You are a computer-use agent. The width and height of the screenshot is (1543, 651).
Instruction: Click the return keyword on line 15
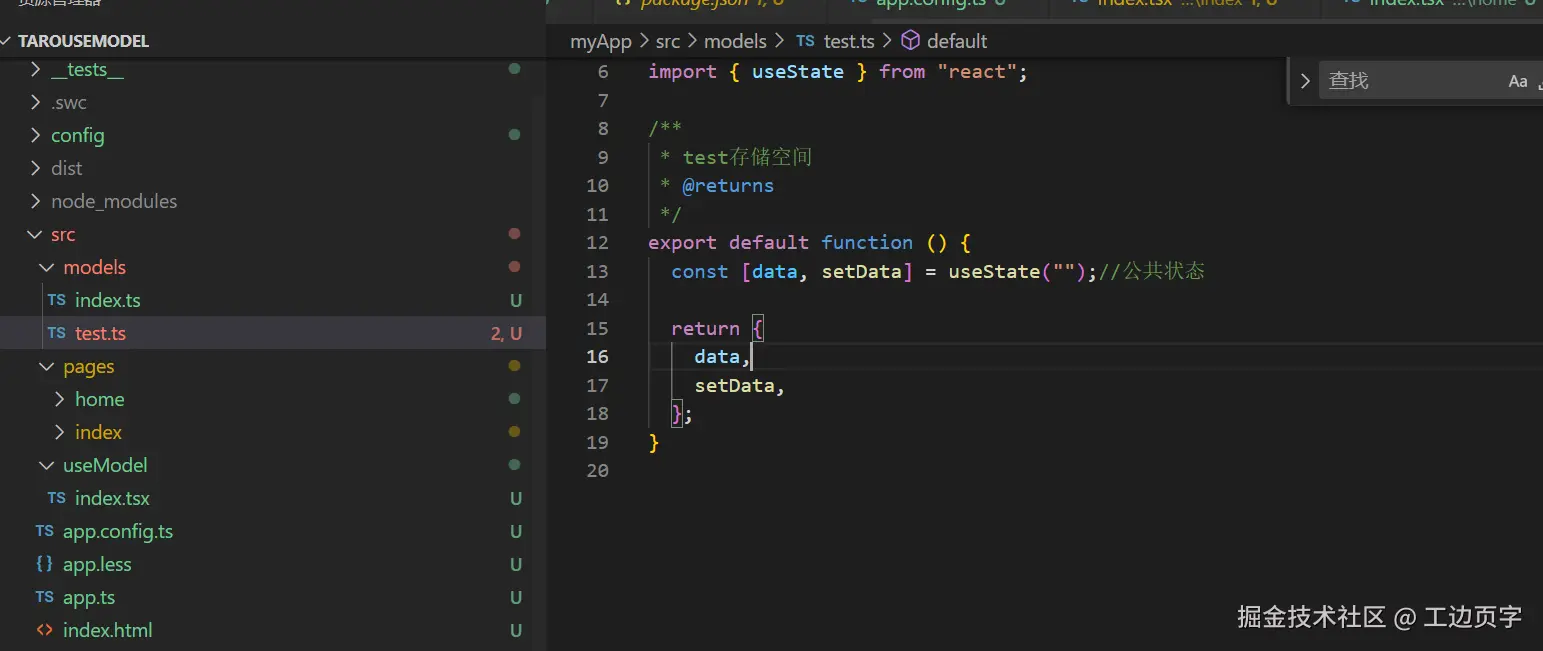705,329
